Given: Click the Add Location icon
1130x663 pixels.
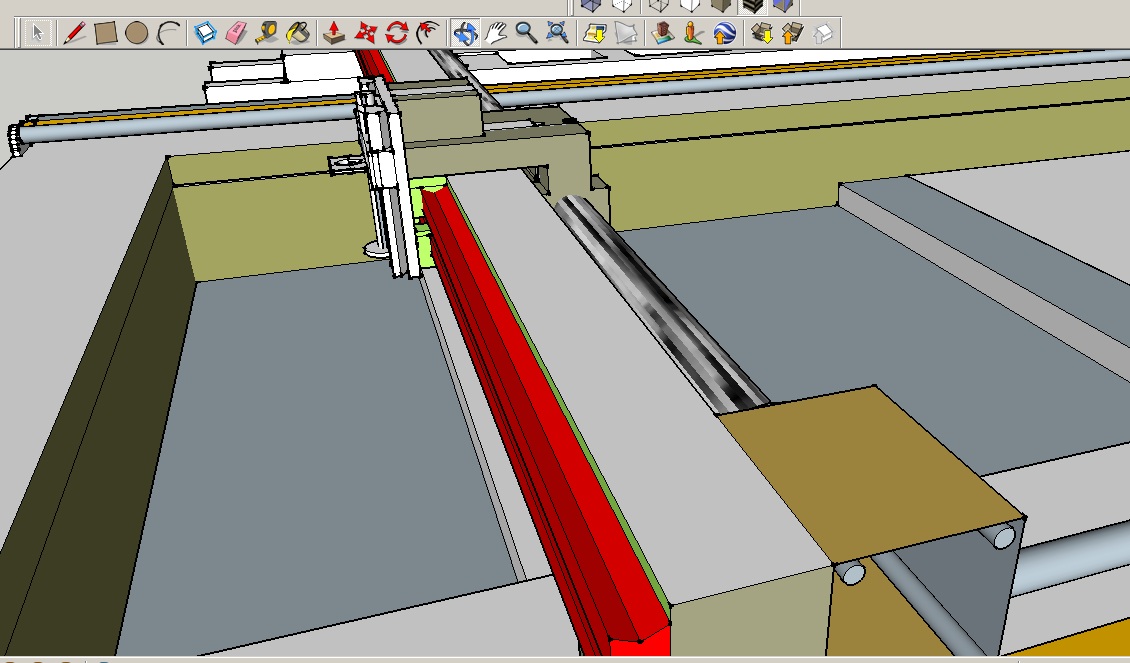Looking at the screenshot, I should (x=595, y=32).
